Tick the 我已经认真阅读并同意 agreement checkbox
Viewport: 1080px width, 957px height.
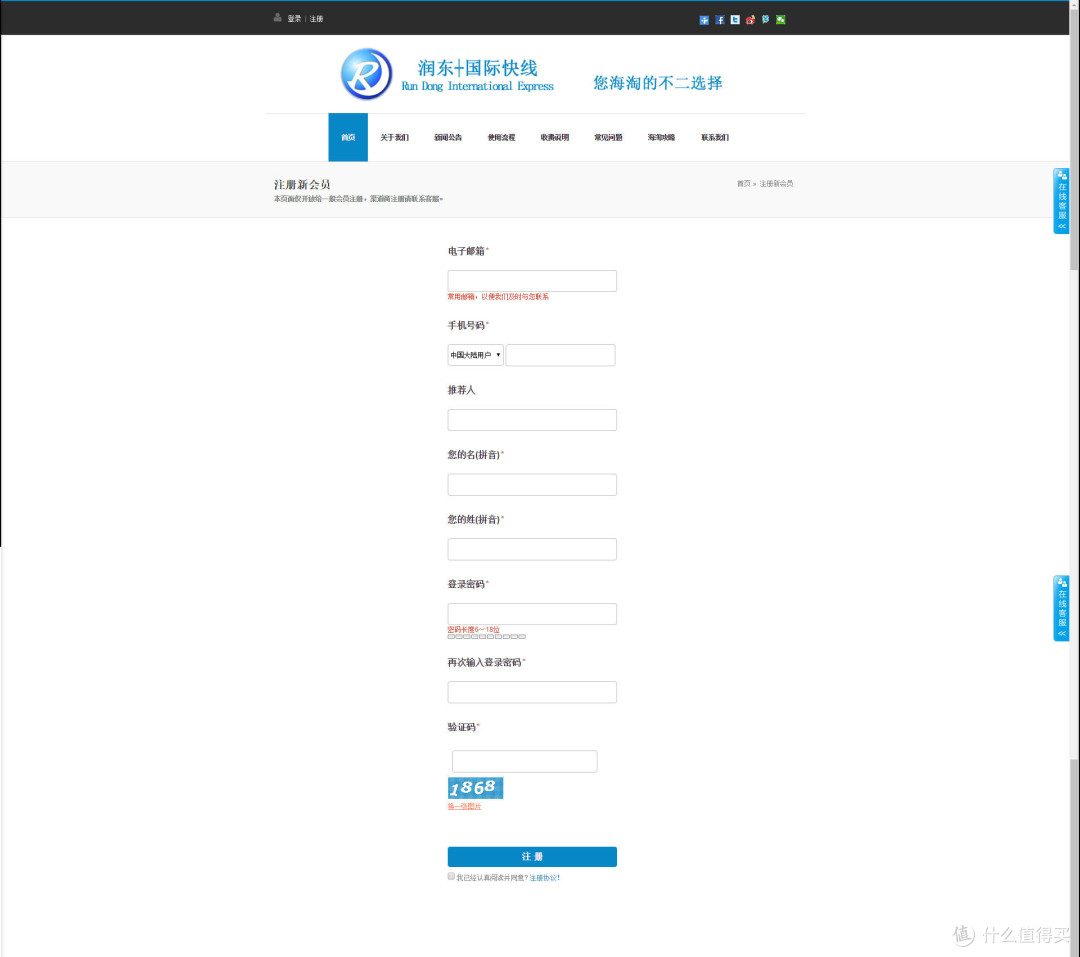(x=451, y=876)
